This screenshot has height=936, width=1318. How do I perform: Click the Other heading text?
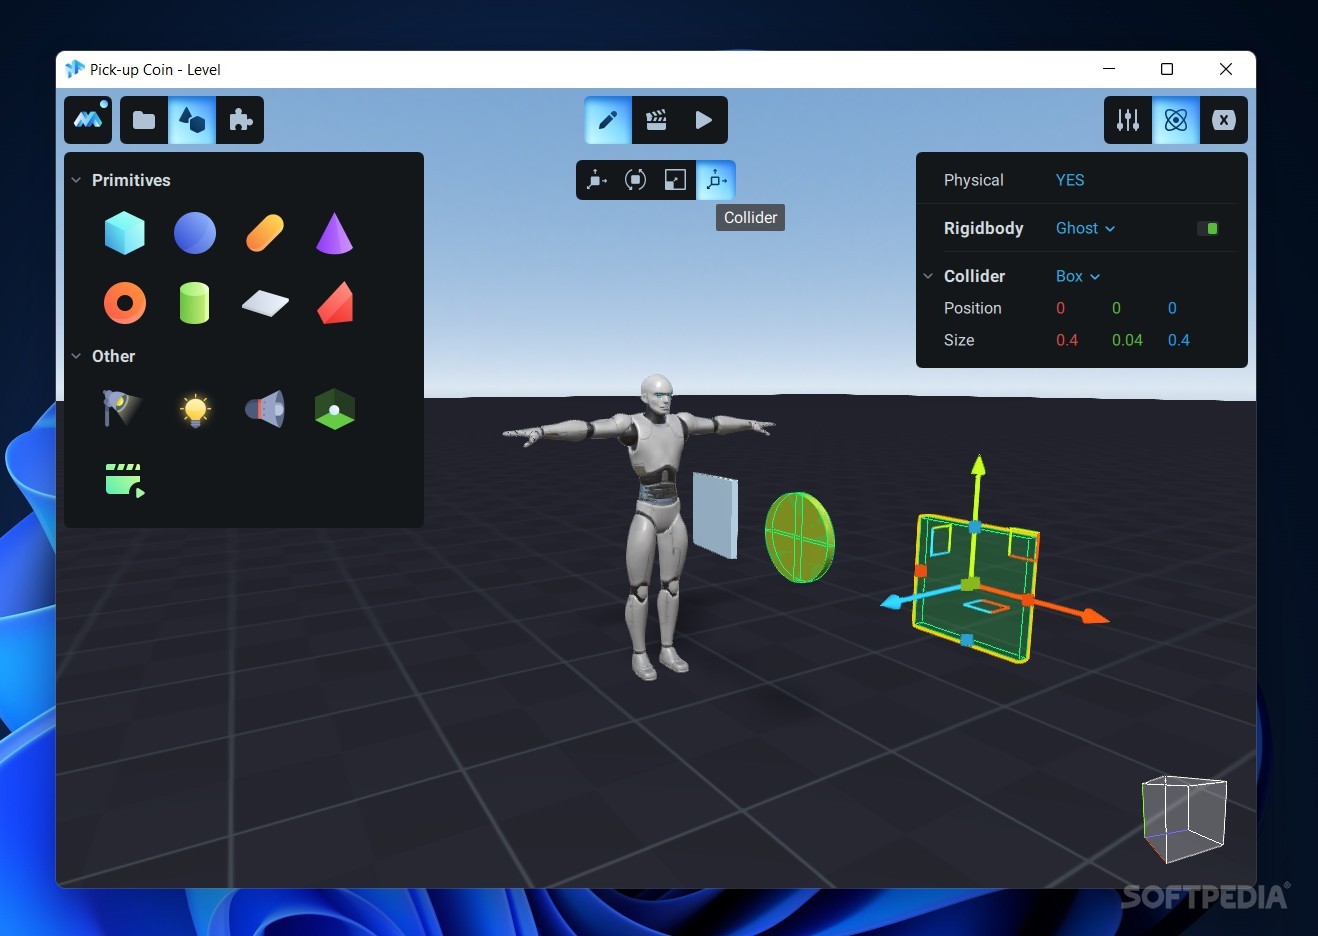(x=113, y=356)
